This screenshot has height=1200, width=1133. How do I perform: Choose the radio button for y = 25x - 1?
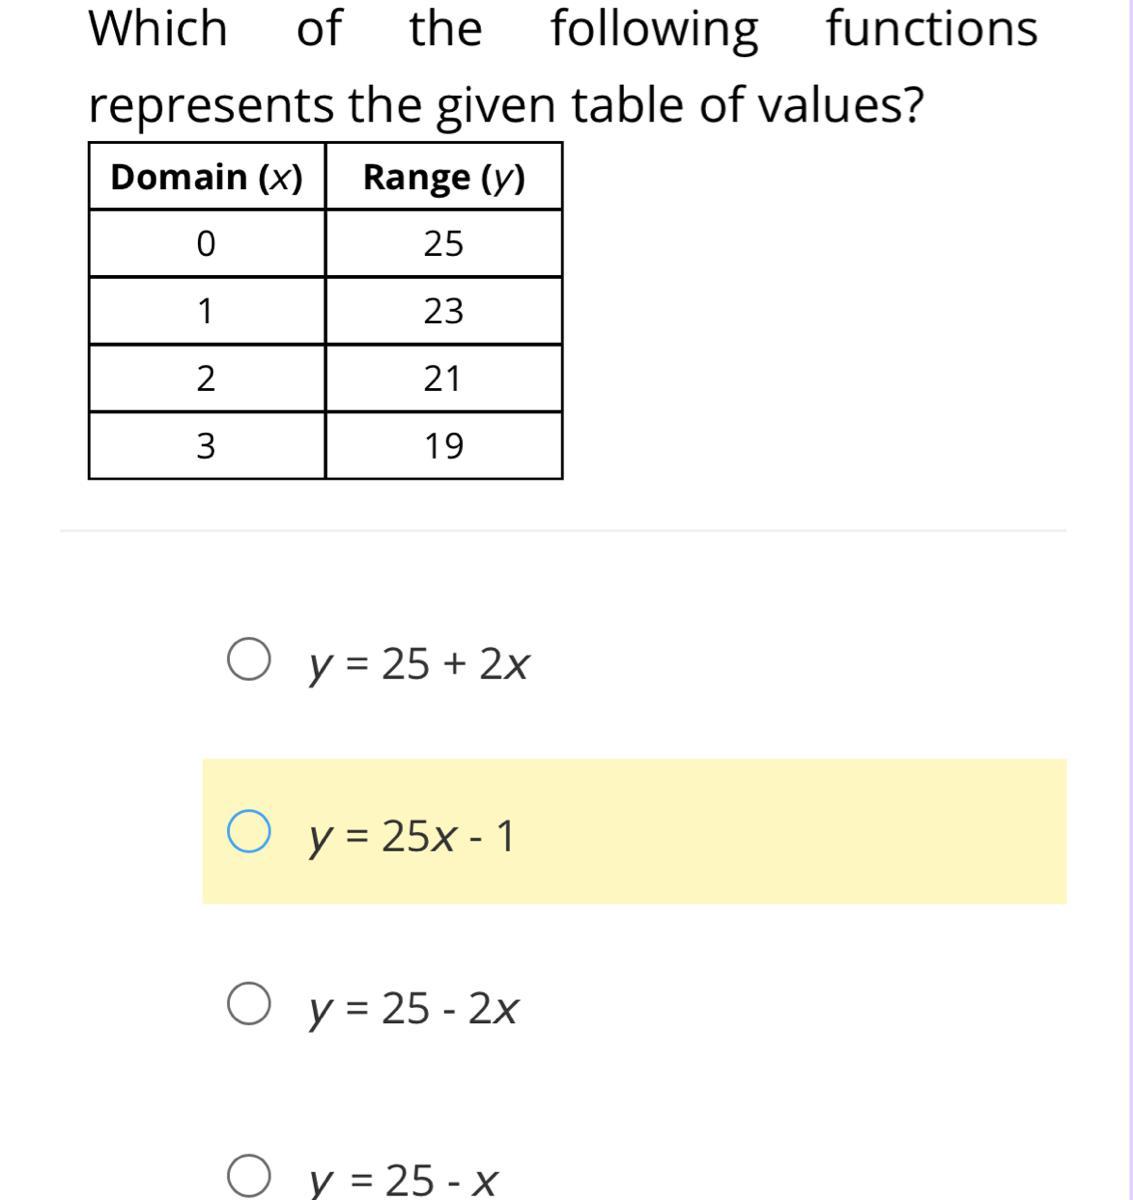point(248,833)
